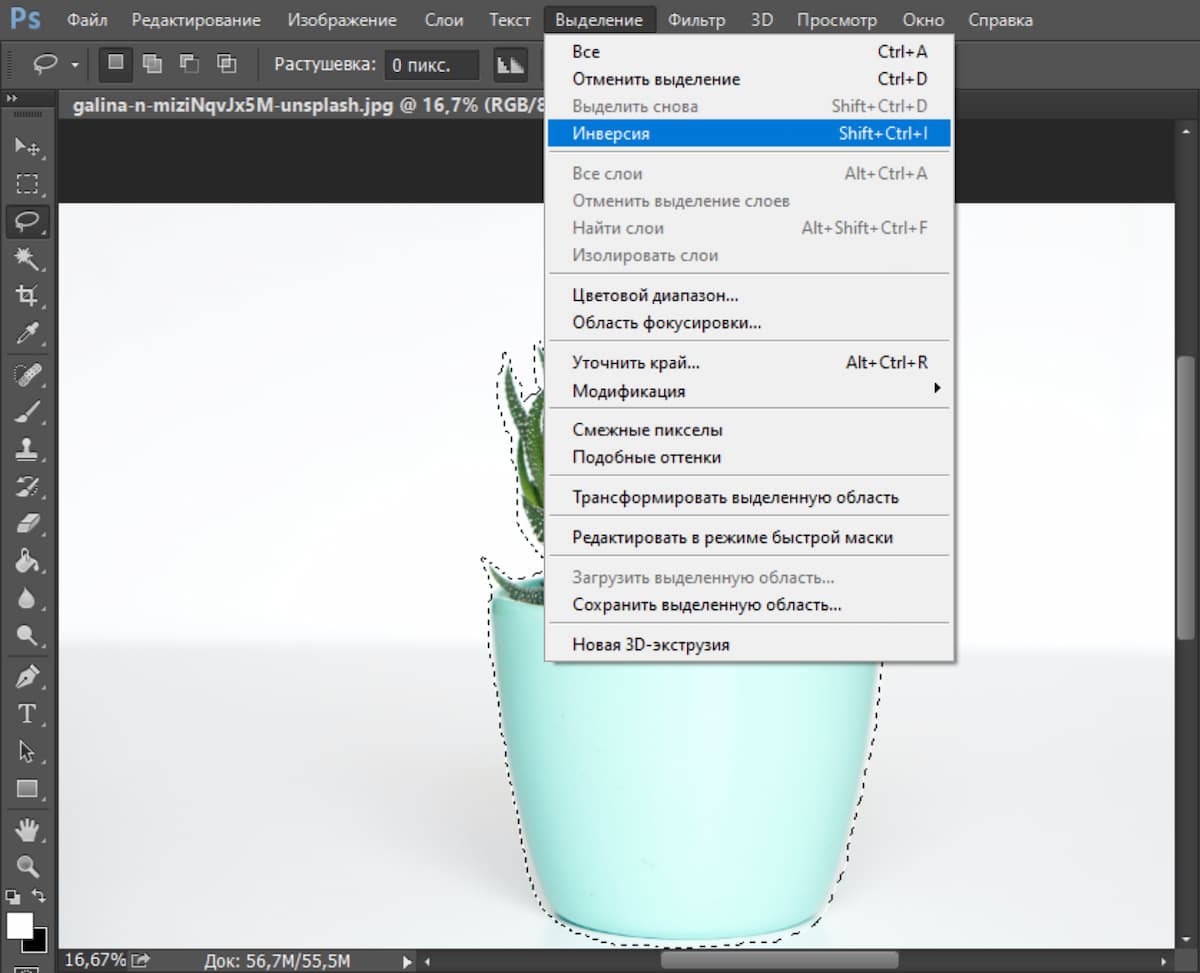Screen dimensions: 1200x973
Task: Click the white foreground color swatch
Action: point(20,926)
